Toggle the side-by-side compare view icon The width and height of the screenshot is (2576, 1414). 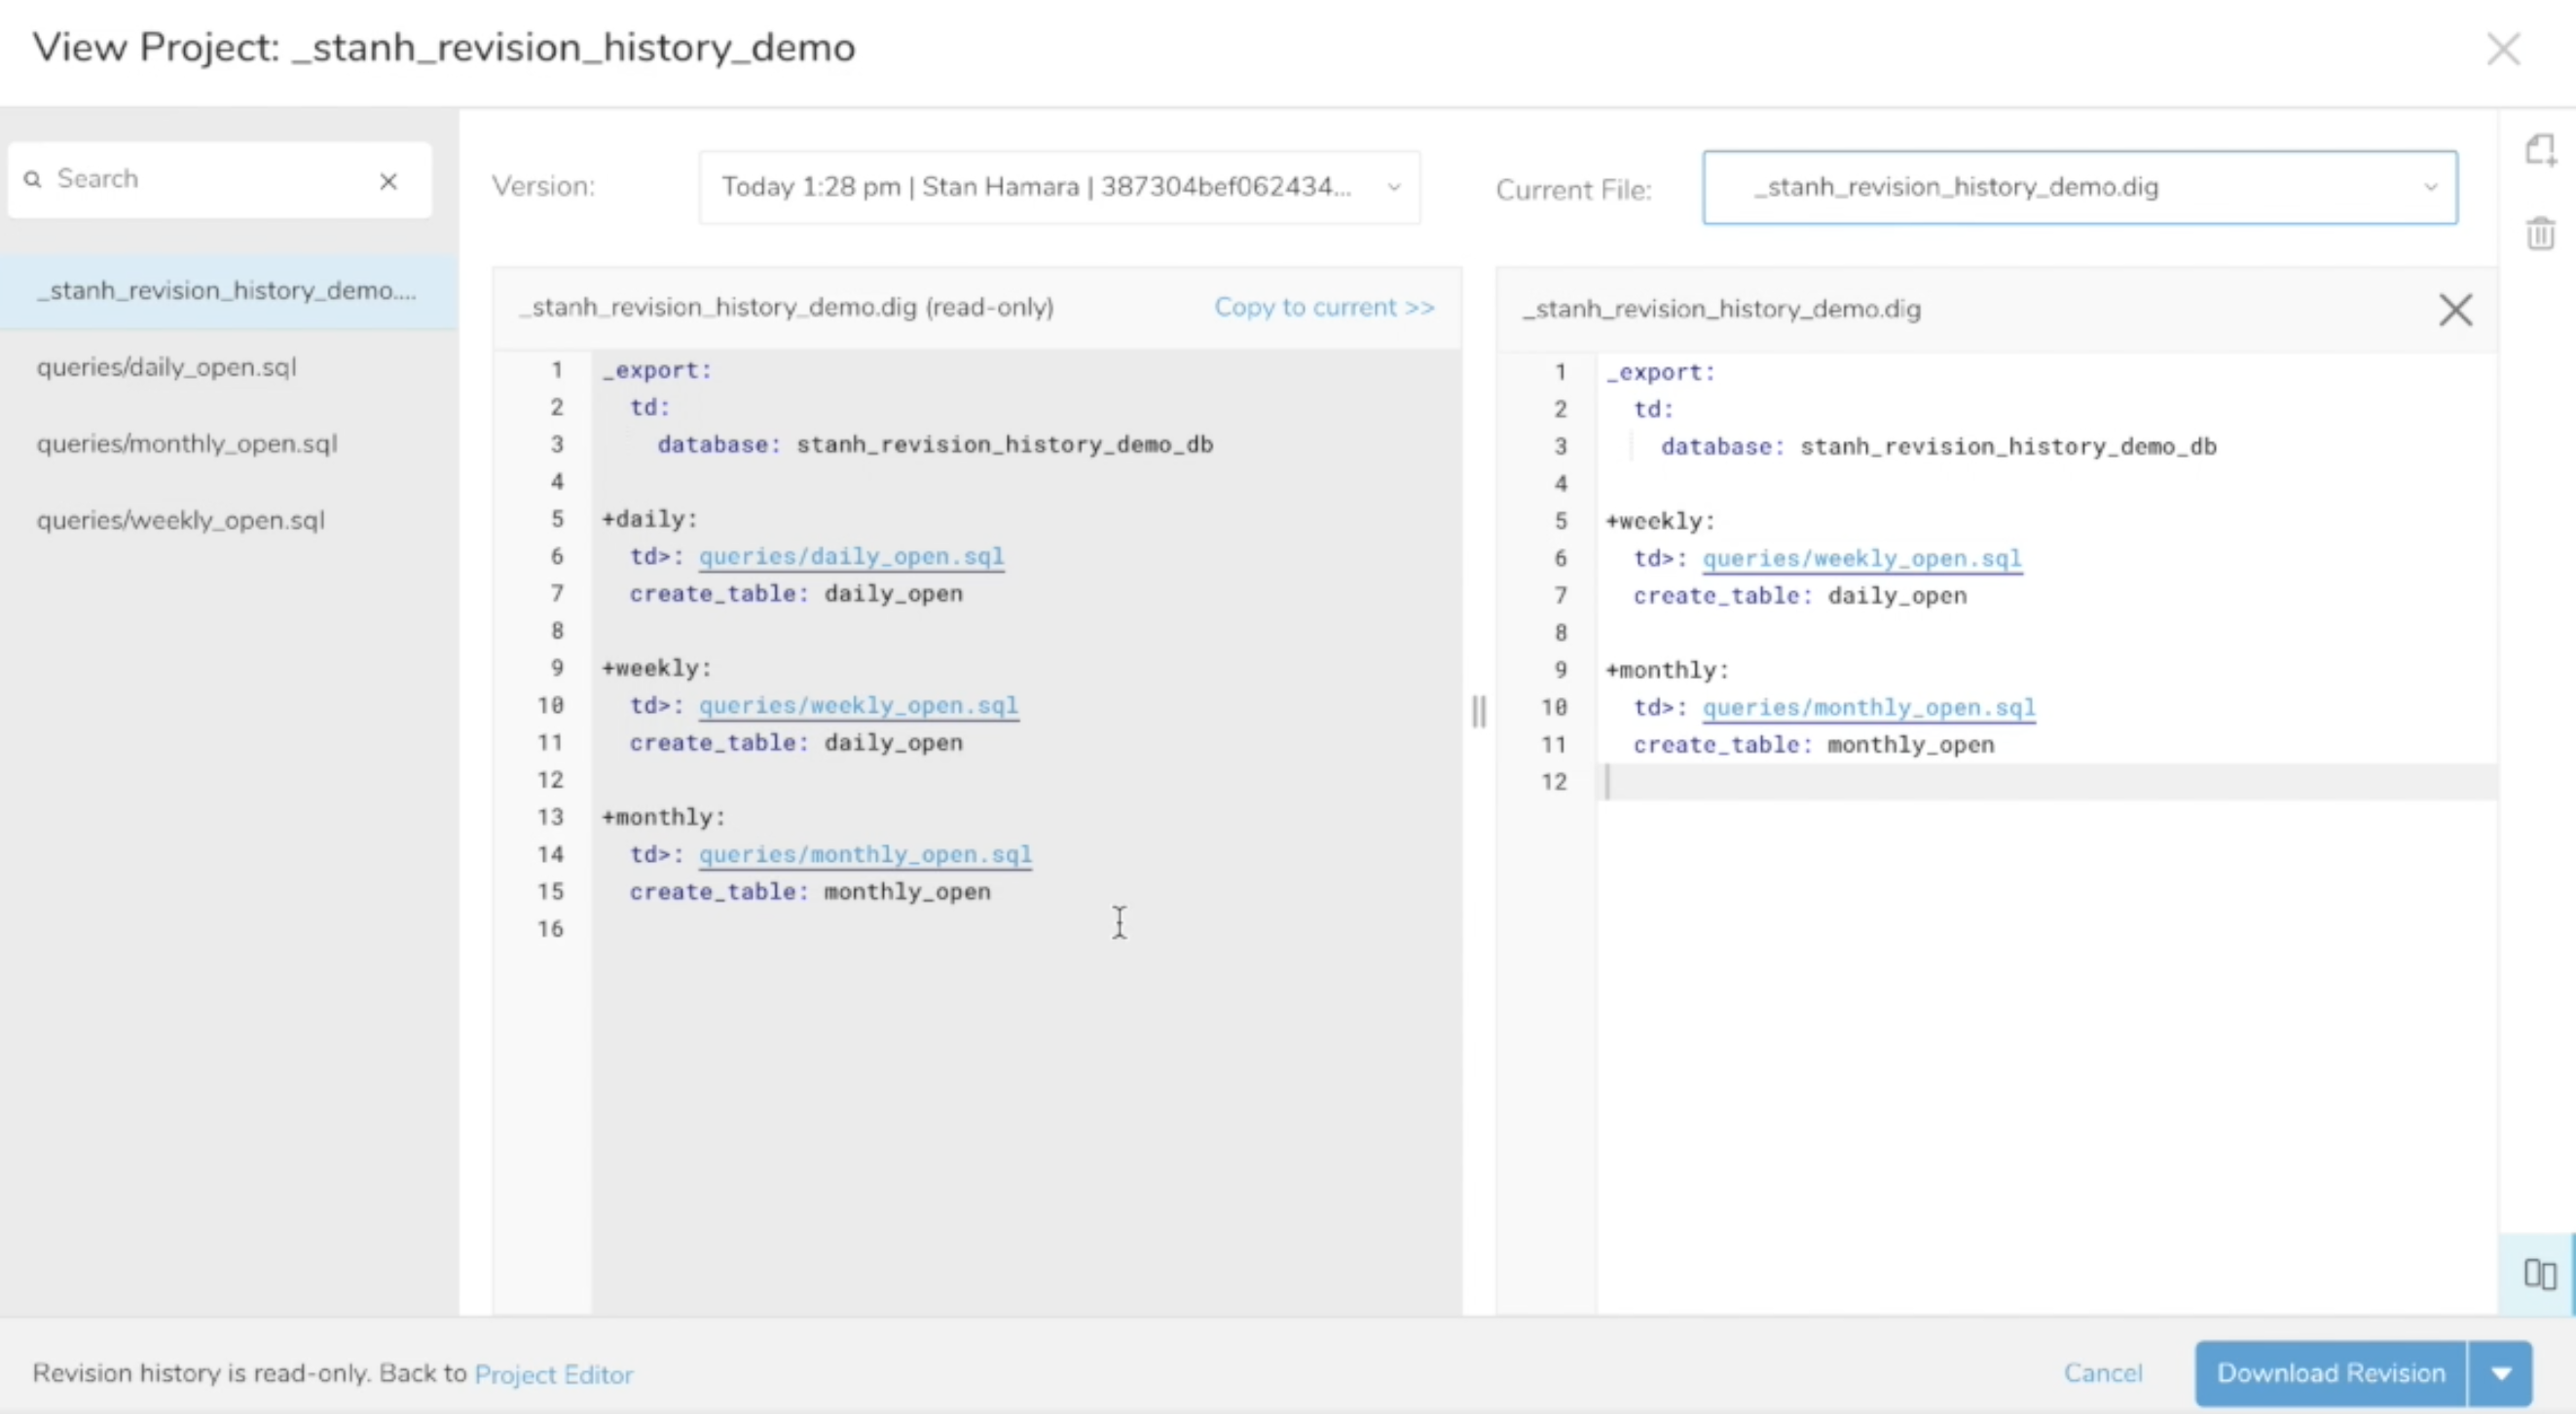click(x=2539, y=1274)
